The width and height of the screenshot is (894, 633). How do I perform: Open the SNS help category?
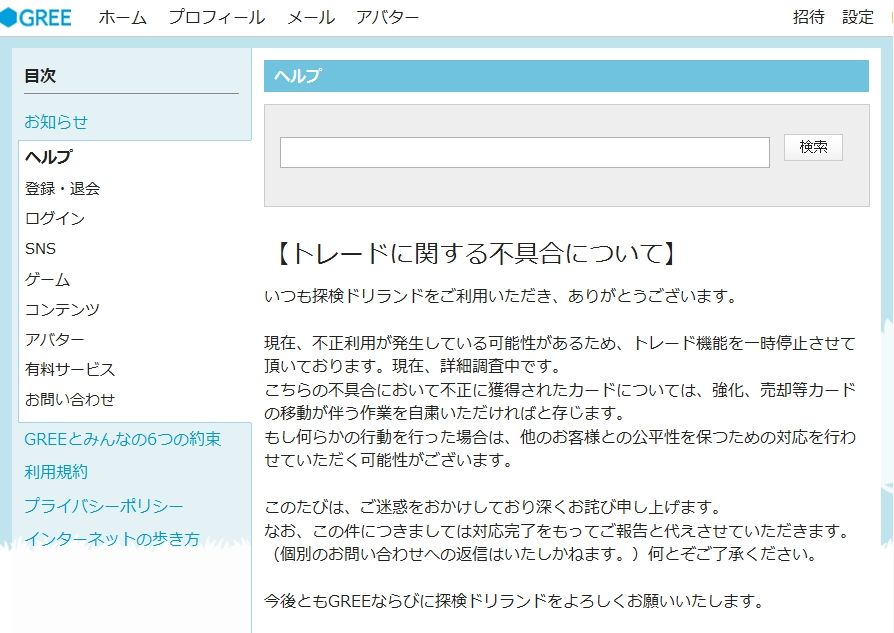click(40, 249)
